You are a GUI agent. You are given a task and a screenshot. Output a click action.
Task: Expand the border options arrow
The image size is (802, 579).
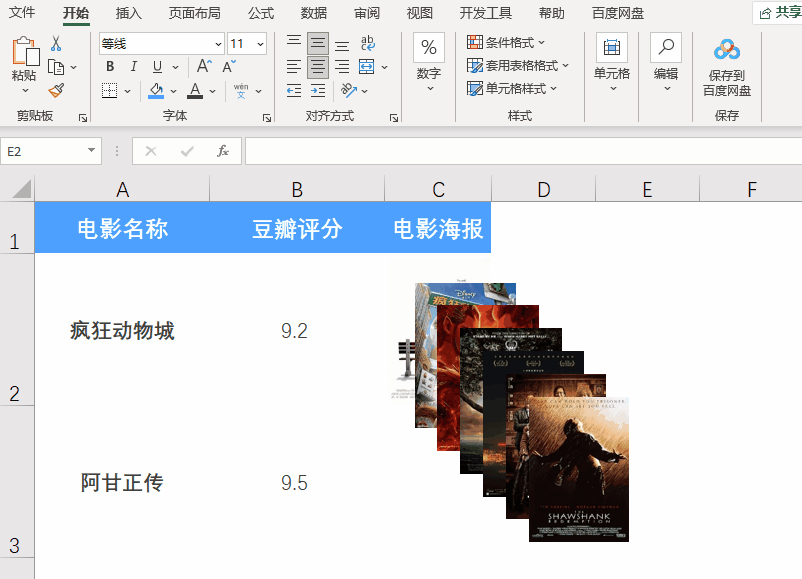127,91
